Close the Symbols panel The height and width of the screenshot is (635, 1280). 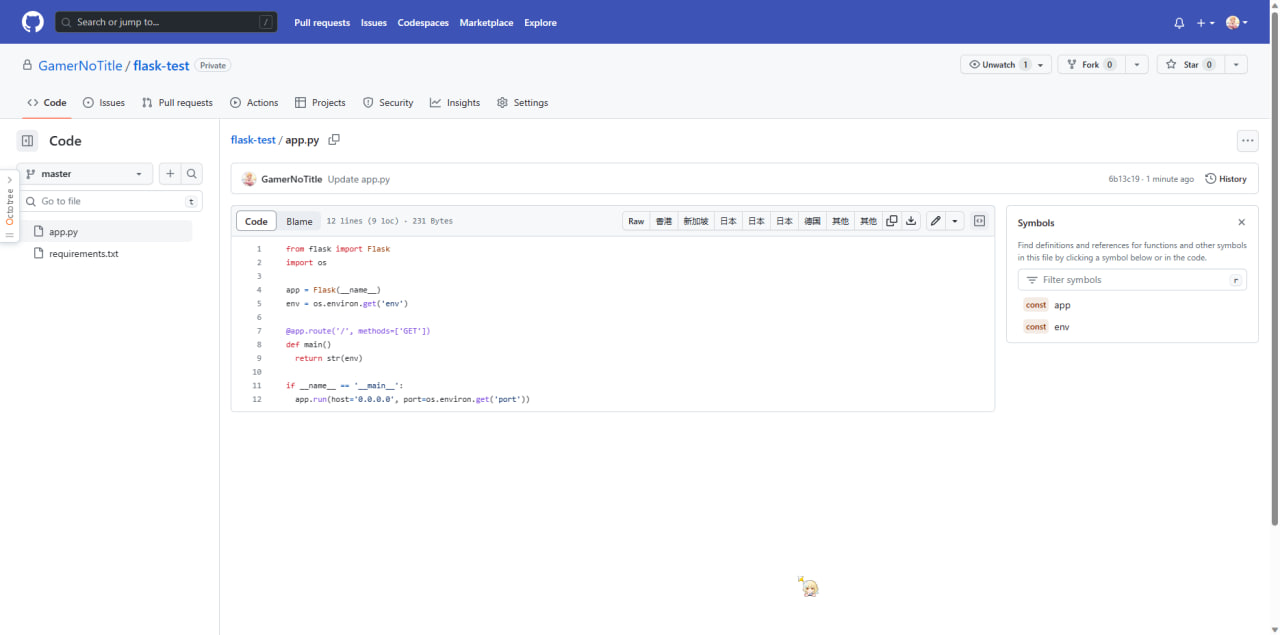tap(1241, 223)
